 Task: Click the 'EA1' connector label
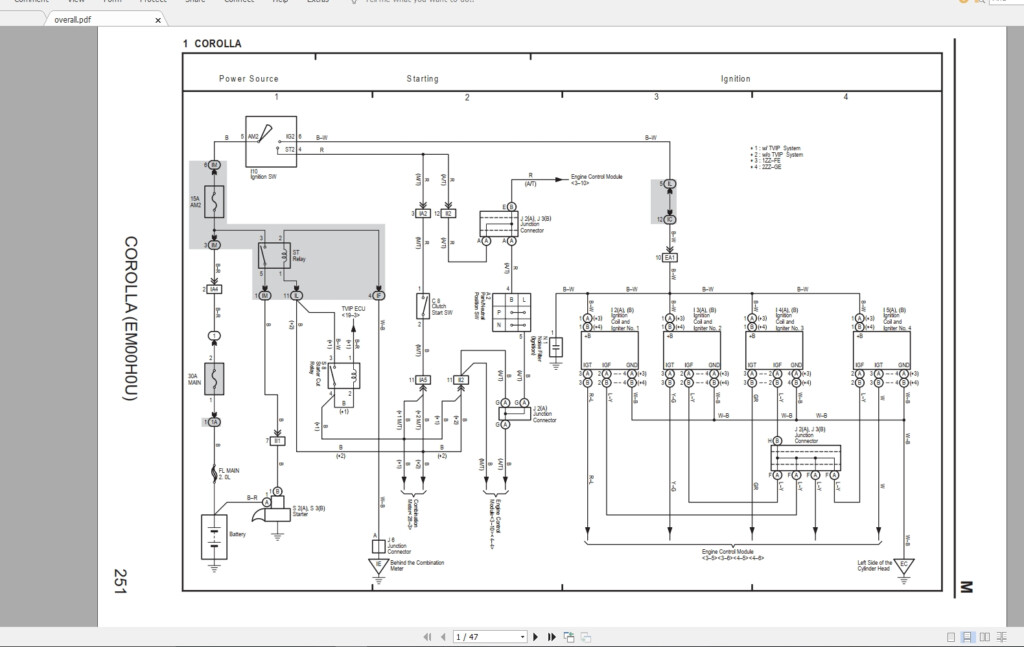[x=669, y=258]
